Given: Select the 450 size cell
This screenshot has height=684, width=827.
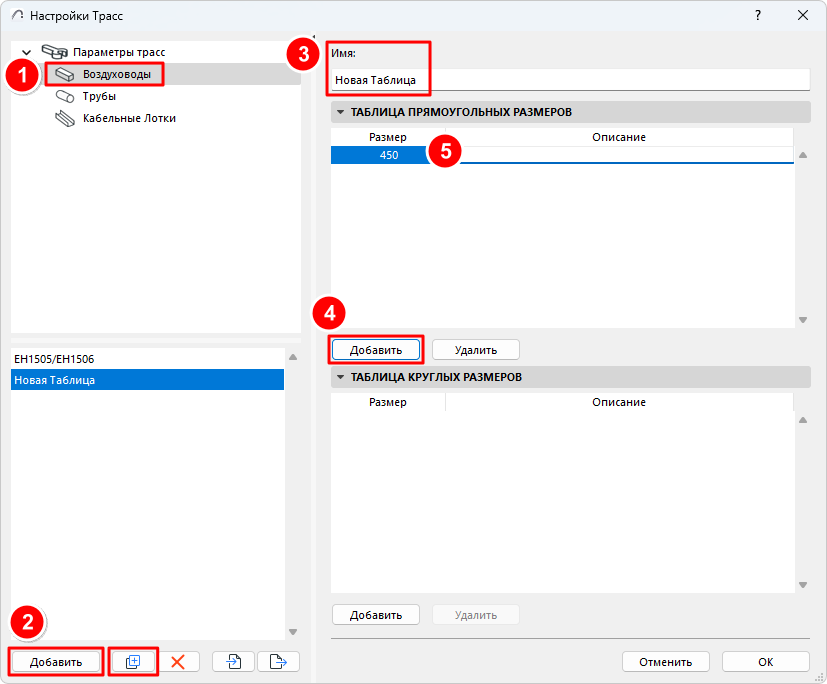Looking at the screenshot, I should tap(388, 155).
